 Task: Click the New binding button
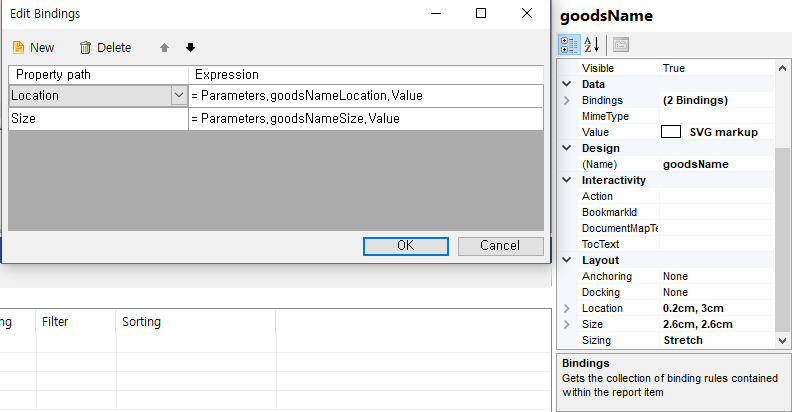click(x=33, y=47)
